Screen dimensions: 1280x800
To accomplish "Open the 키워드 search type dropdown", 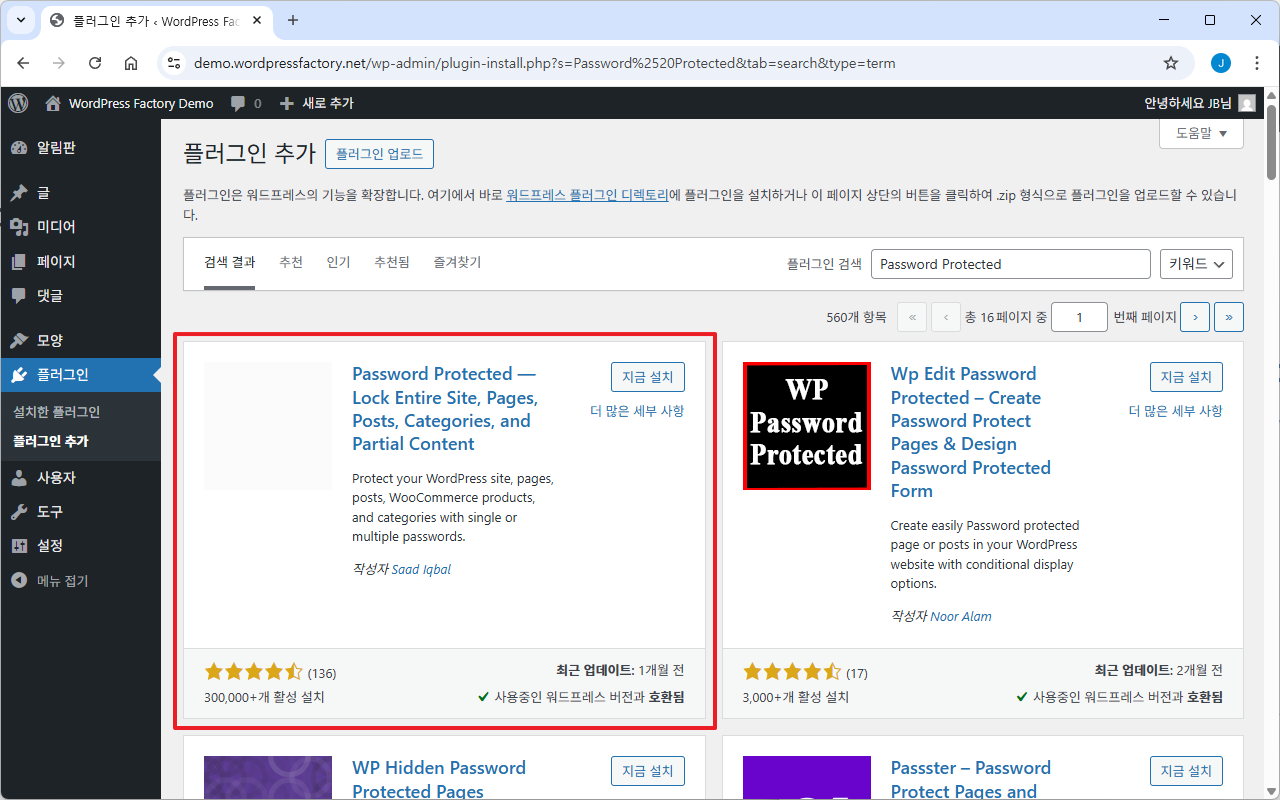I will [1196, 264].
